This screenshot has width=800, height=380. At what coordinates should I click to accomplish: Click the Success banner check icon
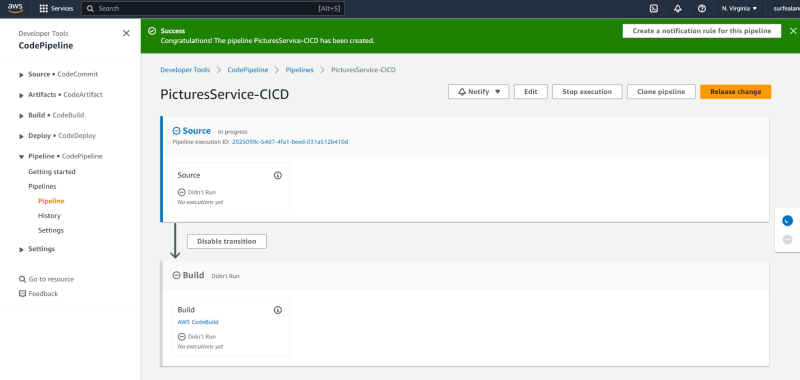coord(152,31)
